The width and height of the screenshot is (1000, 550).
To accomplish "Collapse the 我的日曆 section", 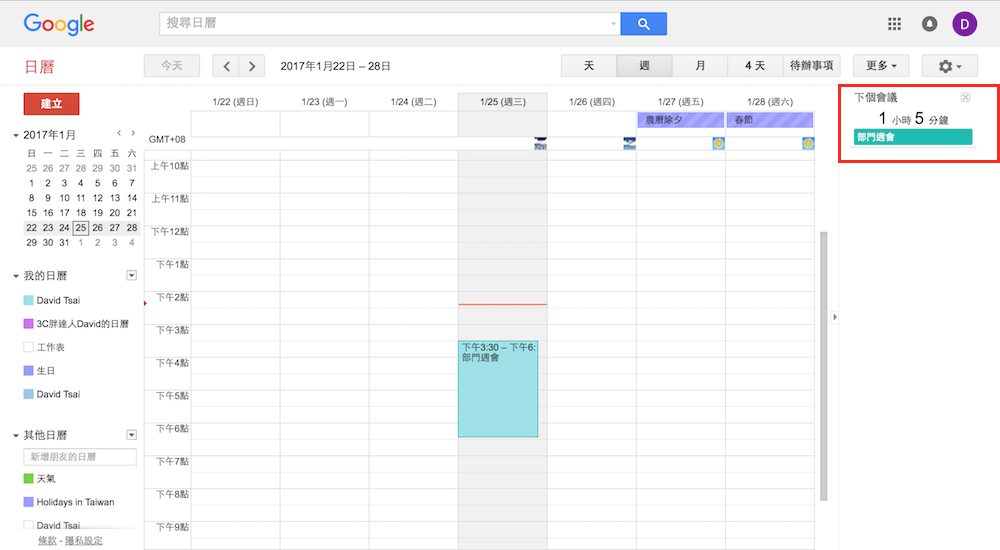I will 16,276.
